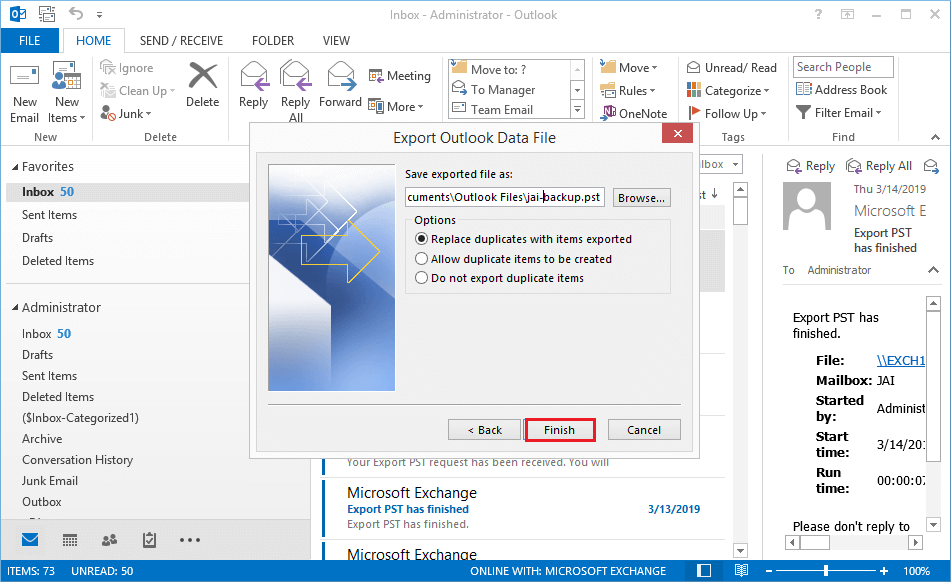Open People view in navigation bar

coord(109,540)
